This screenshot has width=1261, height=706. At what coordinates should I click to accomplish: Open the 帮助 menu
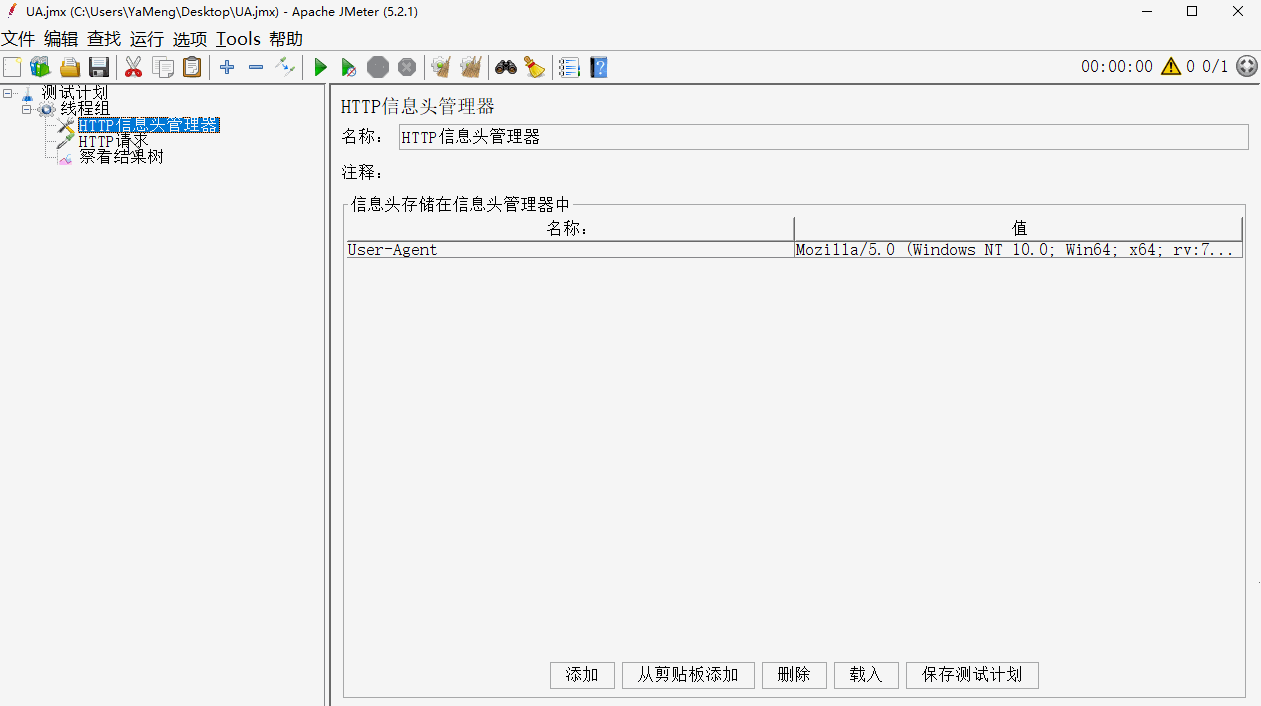click(x=286, y=39)
